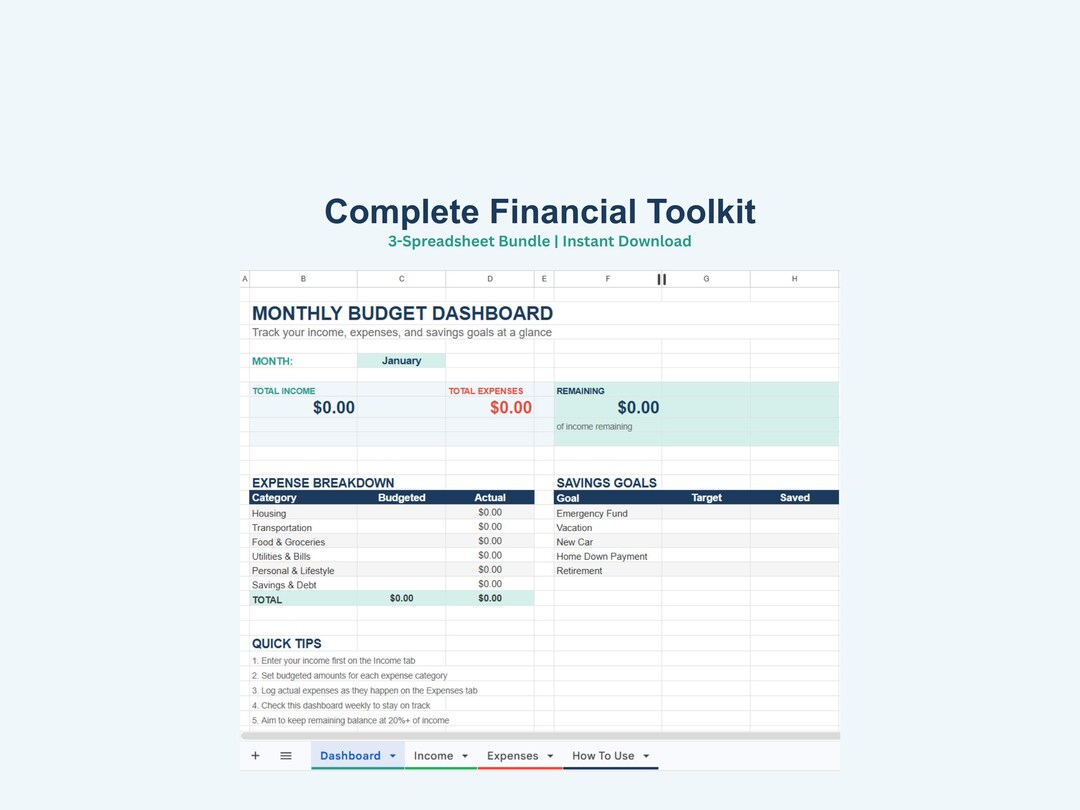Select column B header

[x=303, y=279]
